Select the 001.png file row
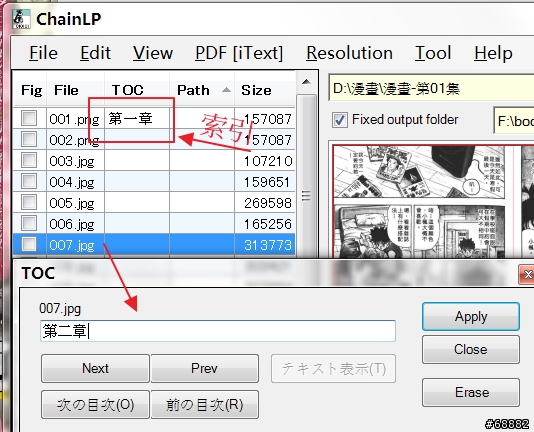The height and width of the screenshot is (432, 534). (x=154, y=118)
